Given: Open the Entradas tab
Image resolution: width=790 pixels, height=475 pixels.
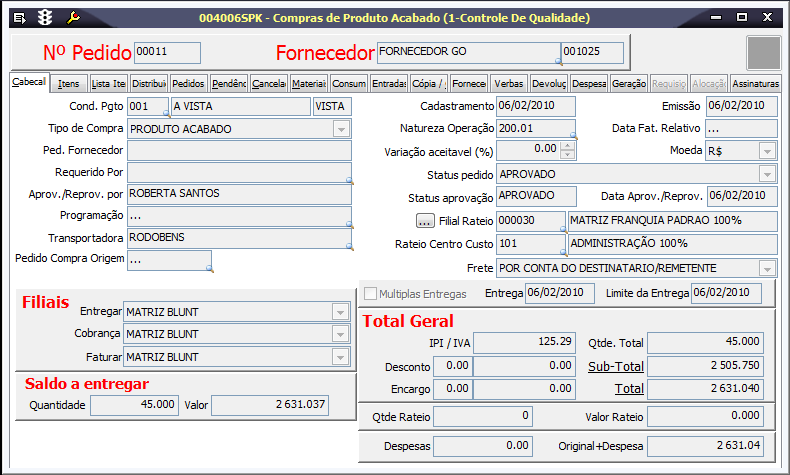Looking at the screenshot, I should pos(389,84).
